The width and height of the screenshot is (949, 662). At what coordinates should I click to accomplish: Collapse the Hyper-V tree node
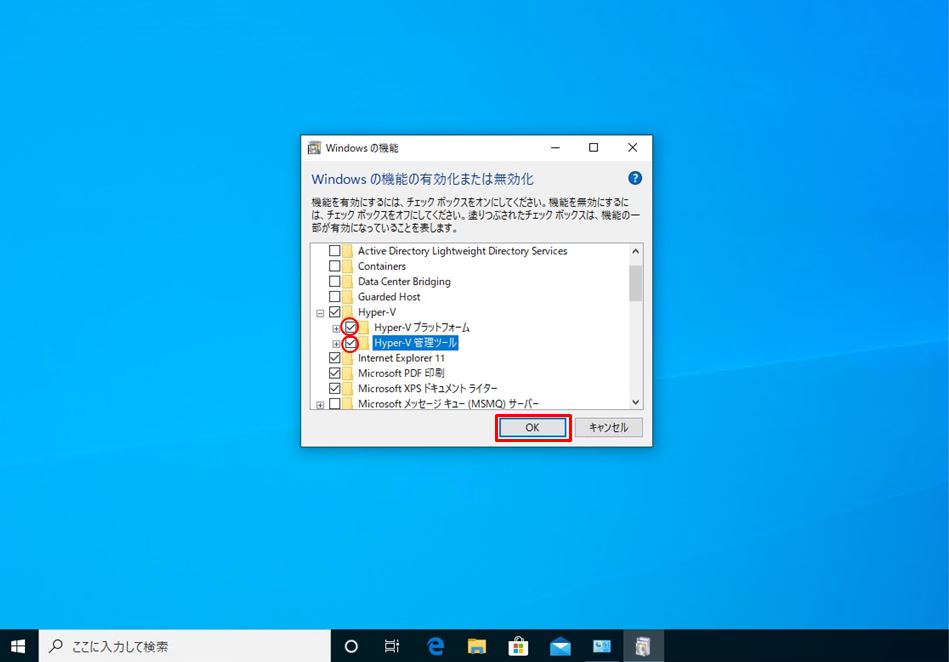(x=320, y=313)
